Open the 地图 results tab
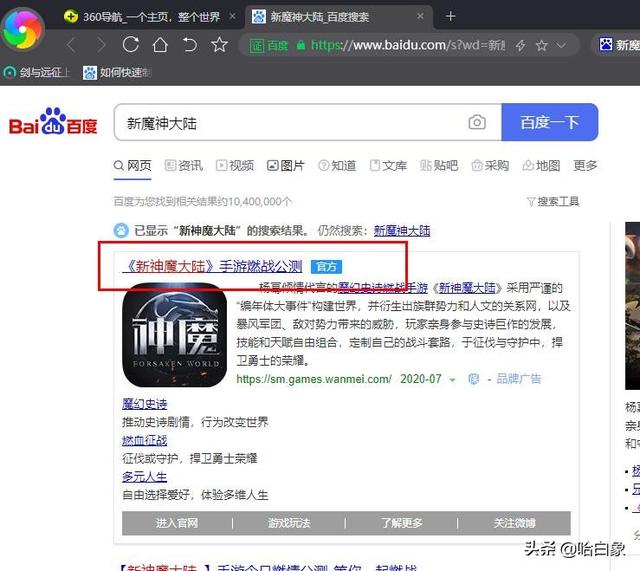Screen dimensions: 640x571 coord(541,166)
